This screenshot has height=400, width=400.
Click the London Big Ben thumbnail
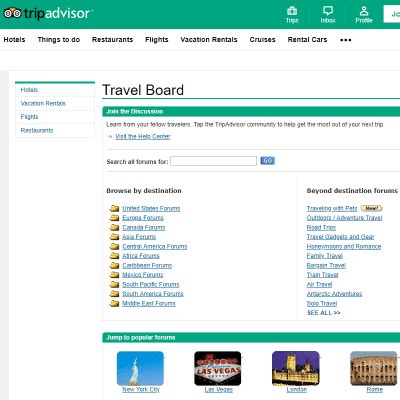point(296,368)
